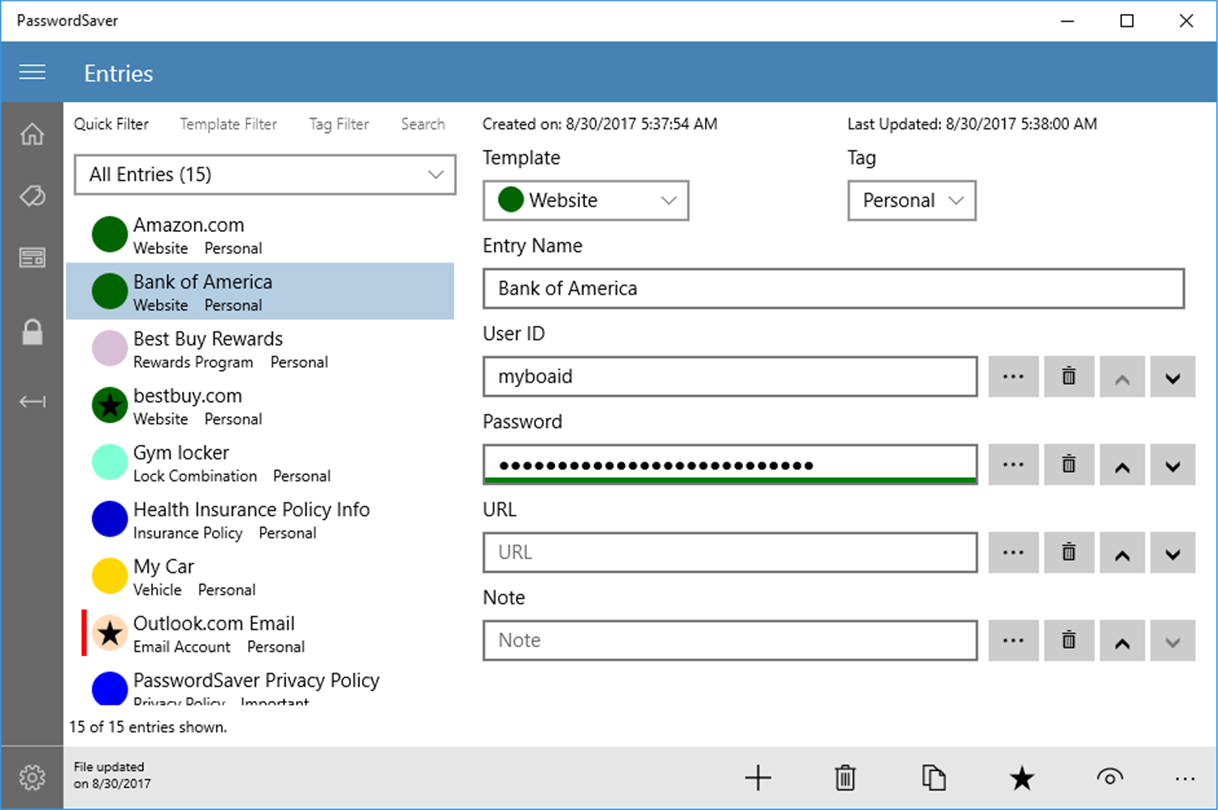The width and height of the screenshot is (1218, 810).
Task: Expand the All Entries filter dropdown
Action: point(265,175)
